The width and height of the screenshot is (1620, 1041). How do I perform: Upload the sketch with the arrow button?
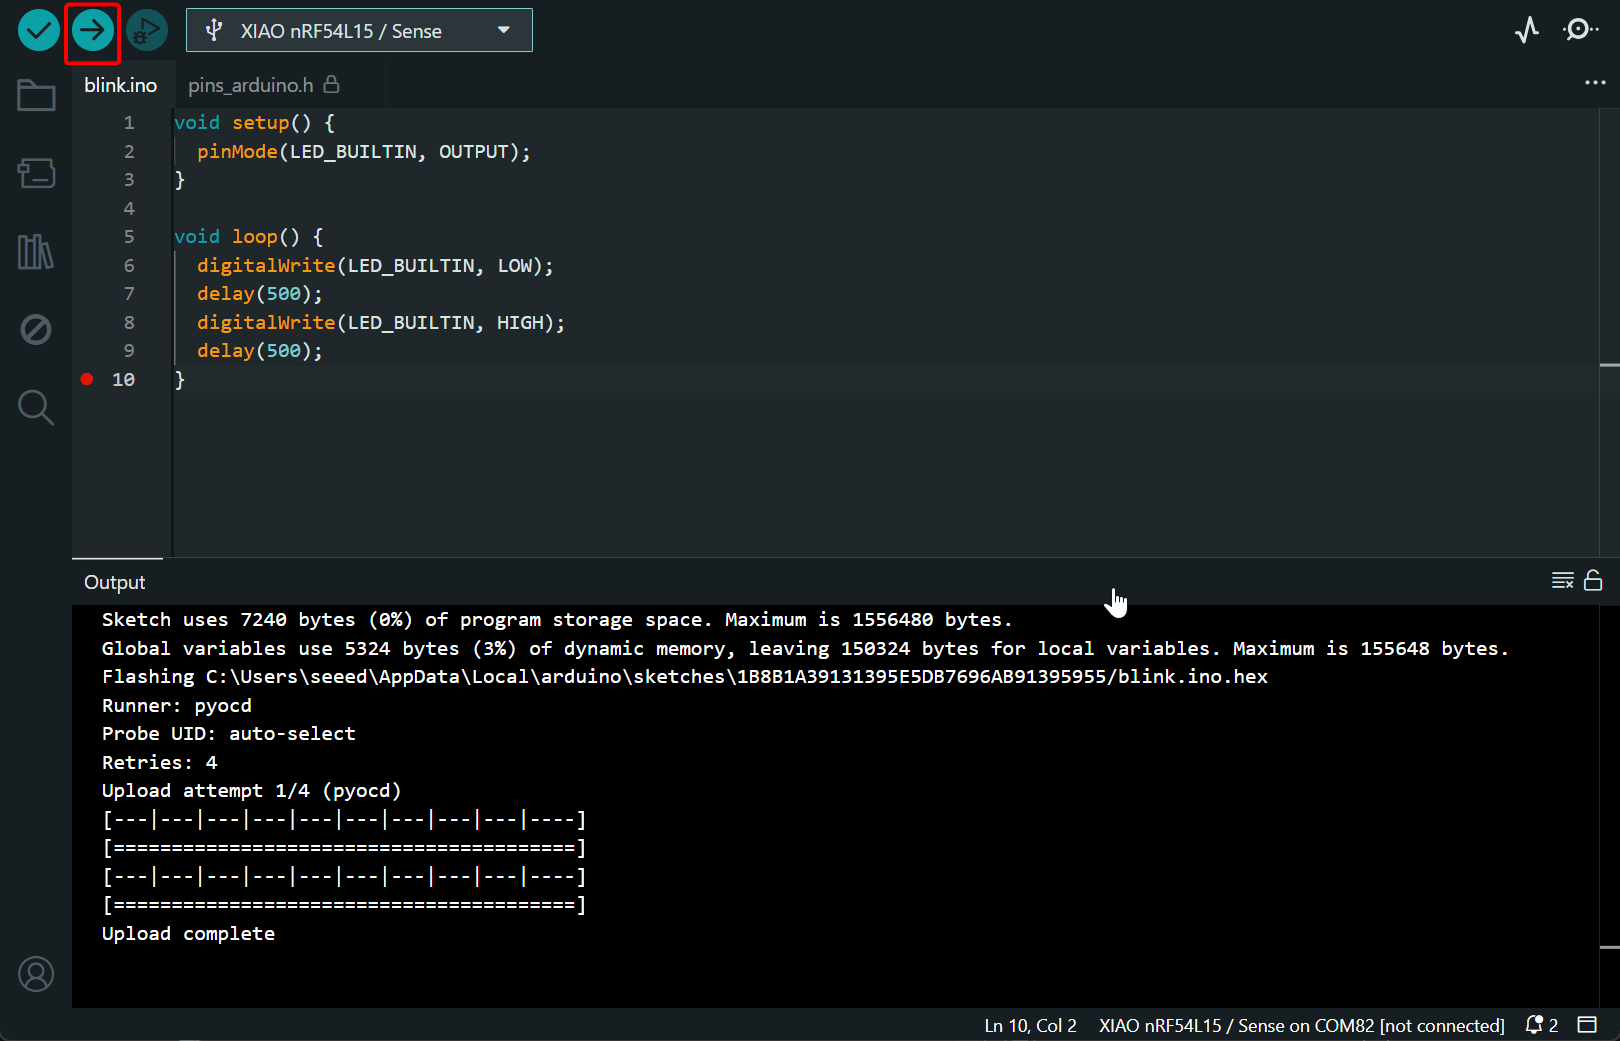[x=92, y=30]
